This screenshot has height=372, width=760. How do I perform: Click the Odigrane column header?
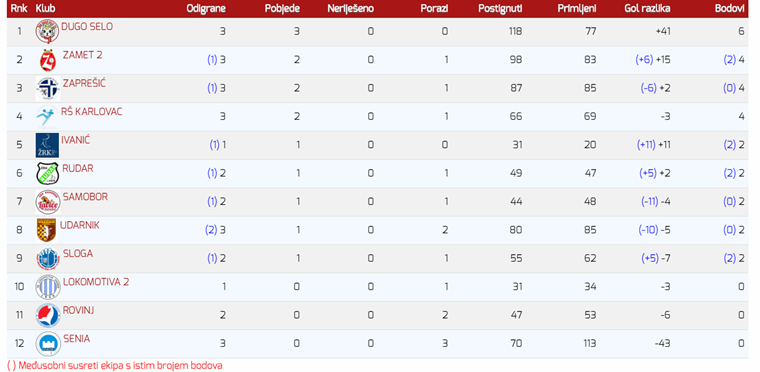(x=206, y=9)
